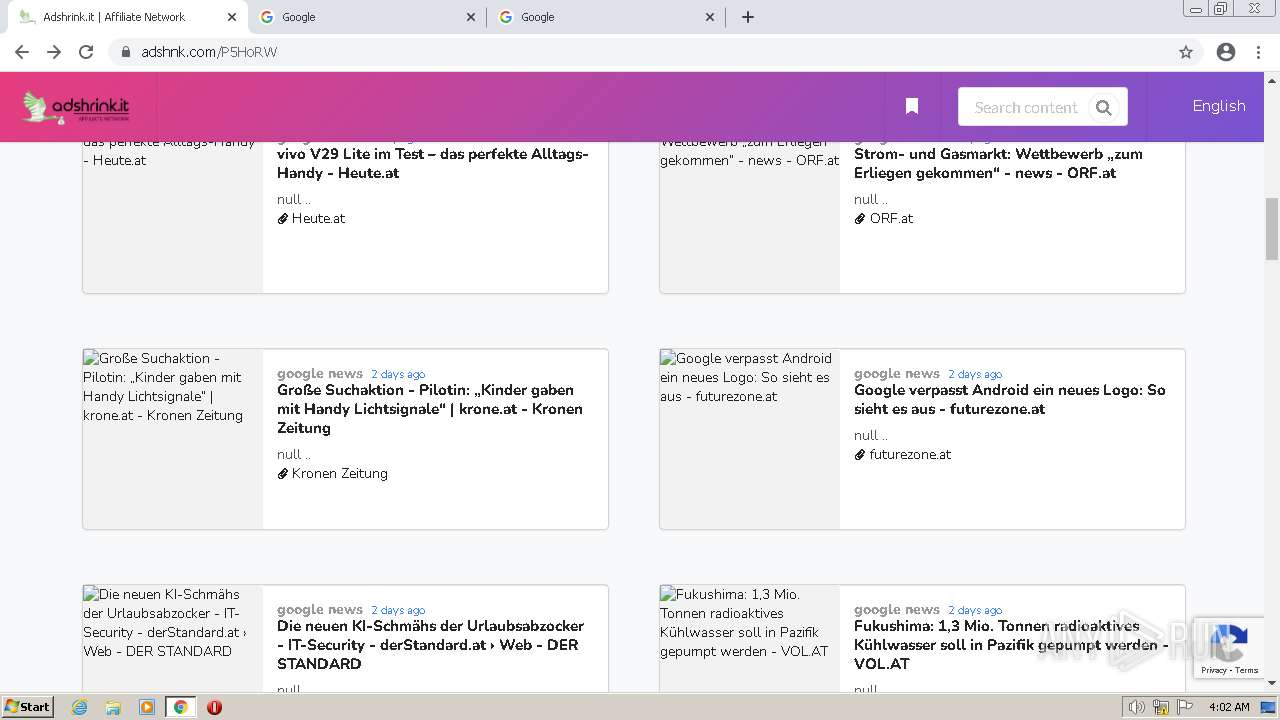Image resolution: width=1280 pixels, height=720 pixels.
Task: Open reCAPTCHA Terms link
Action: click(x=1247, y=670)
